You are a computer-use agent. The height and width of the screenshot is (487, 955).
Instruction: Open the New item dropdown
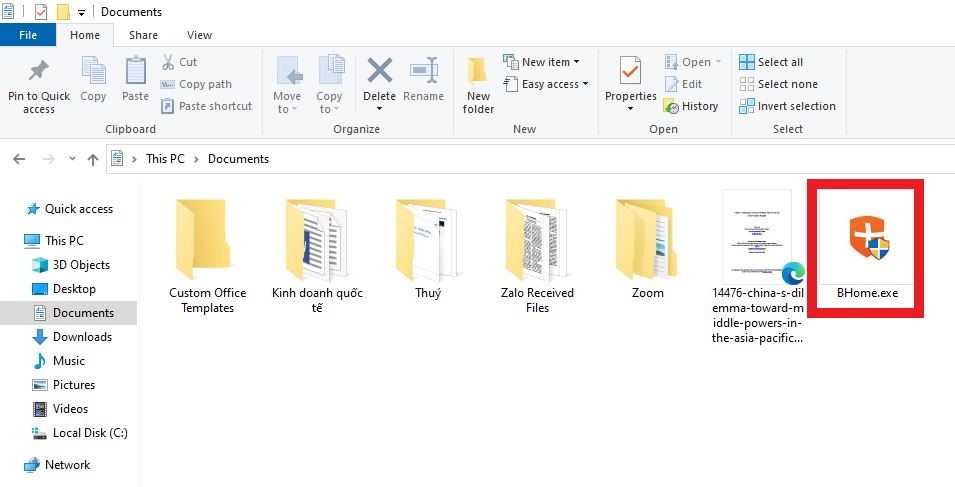point(541,62)
